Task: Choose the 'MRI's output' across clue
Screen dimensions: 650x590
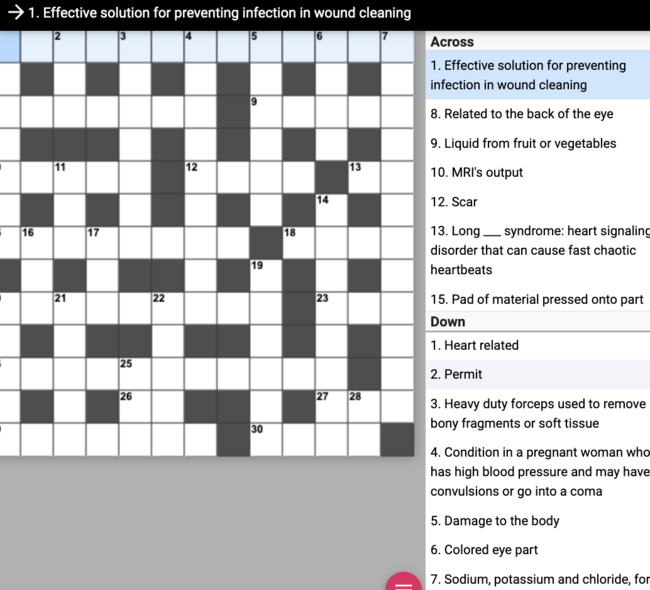Action: coord(476,172)
